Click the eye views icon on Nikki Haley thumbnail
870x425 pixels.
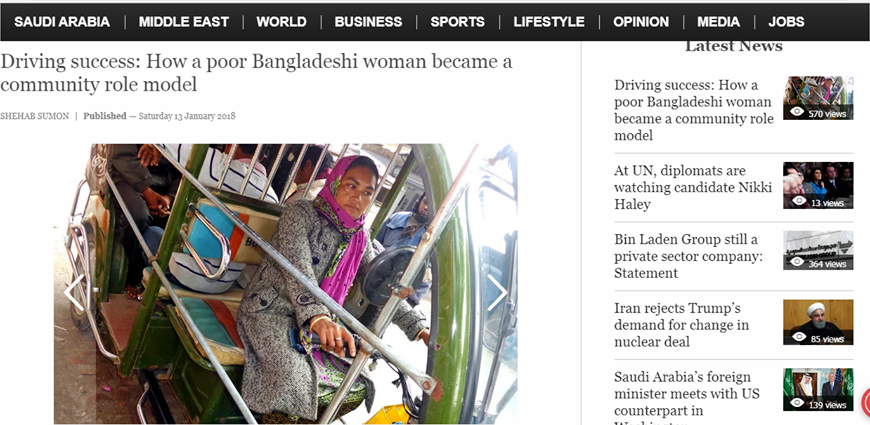pos(798,201)
